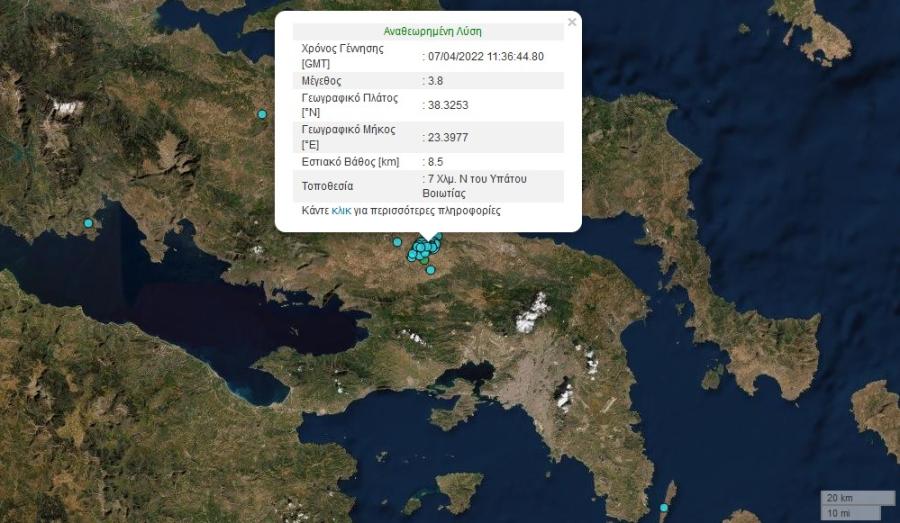Viewport: 900px width, 523px height.
Task: Click the magnitude value 3.8
Action: click(x=435, y=81)
